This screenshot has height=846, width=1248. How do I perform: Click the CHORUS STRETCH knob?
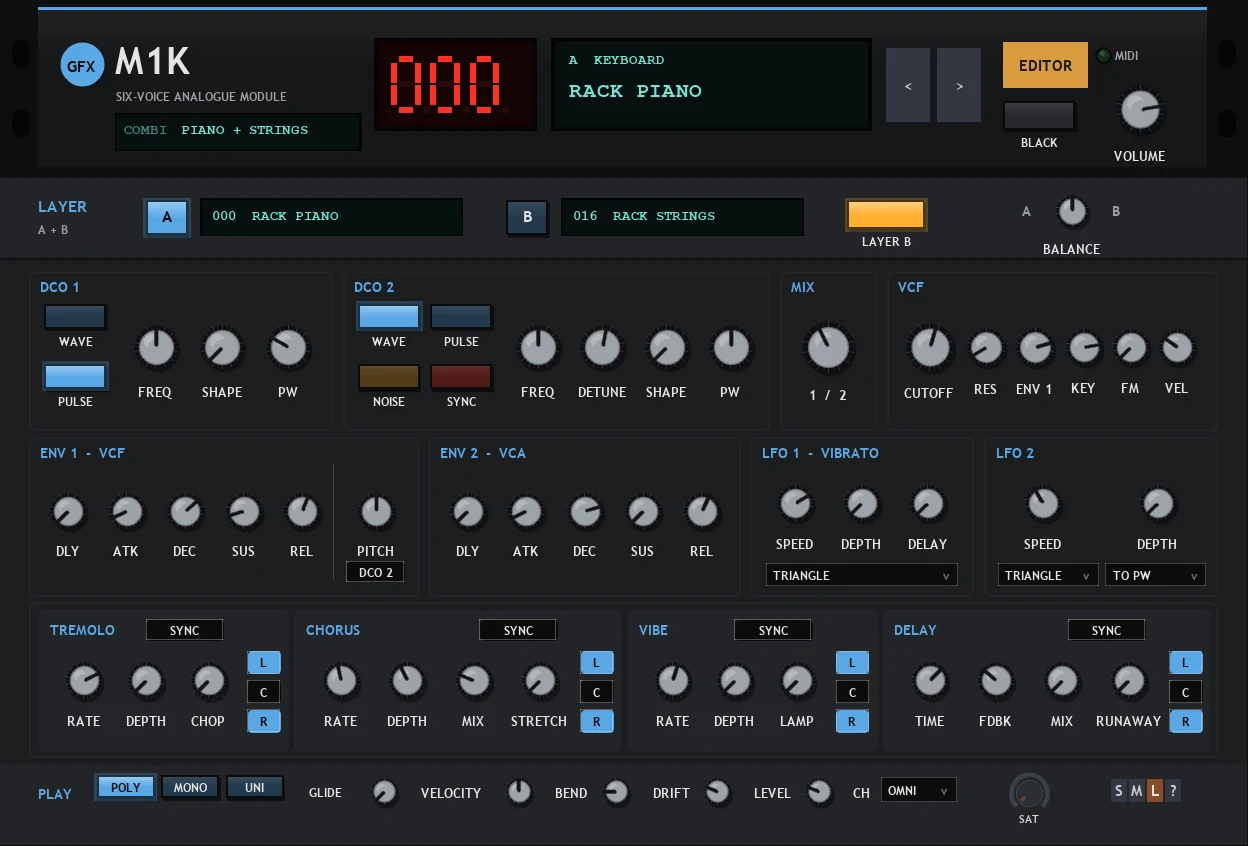click(540, 682)
